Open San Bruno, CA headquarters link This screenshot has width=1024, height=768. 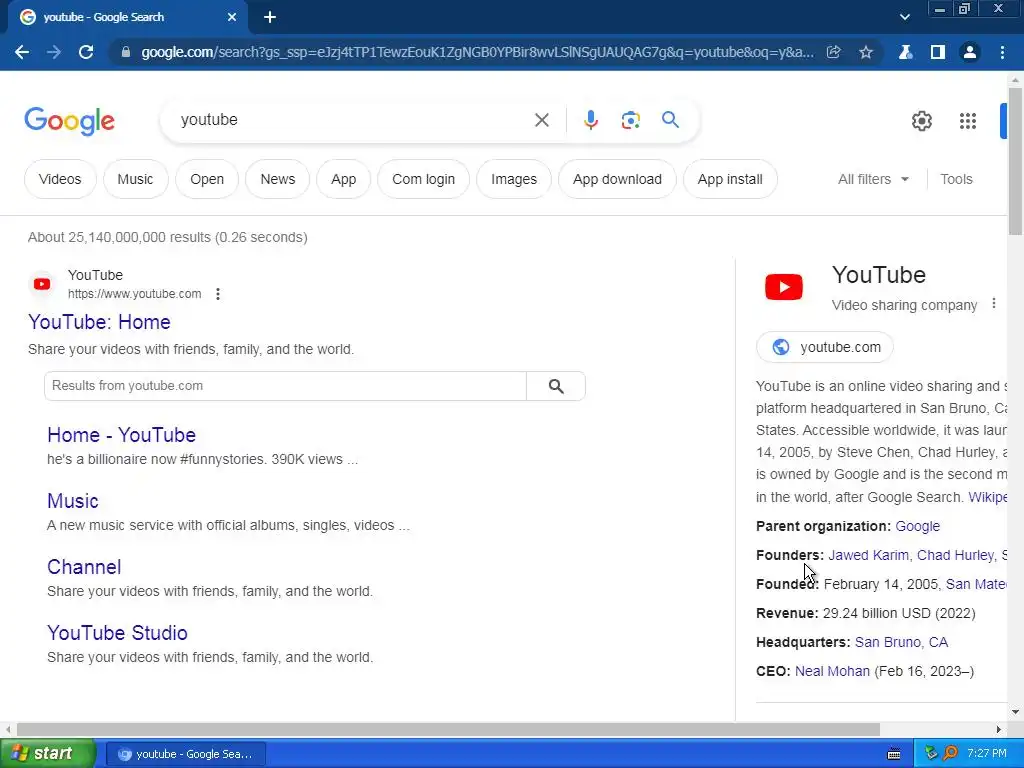[x=901, y=642]
